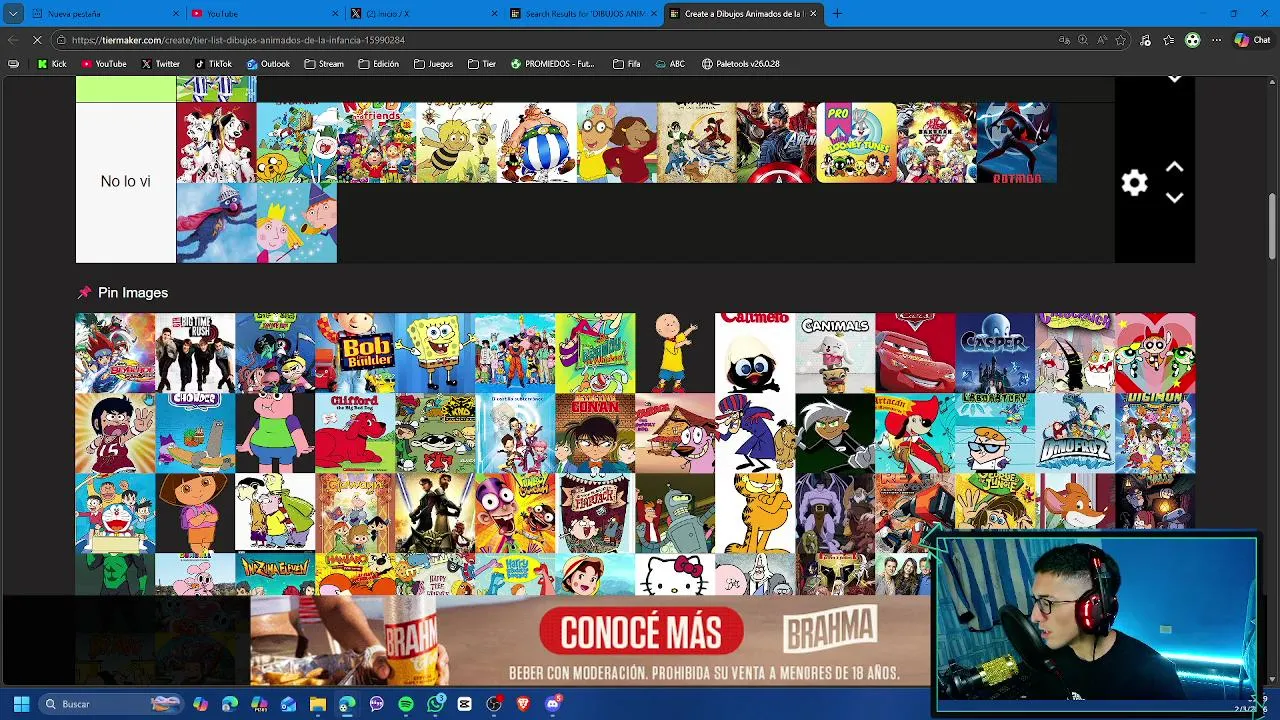Select the Digimon image tile
This screenshot has height=720, width=1280.
(x=1155, y=433)
